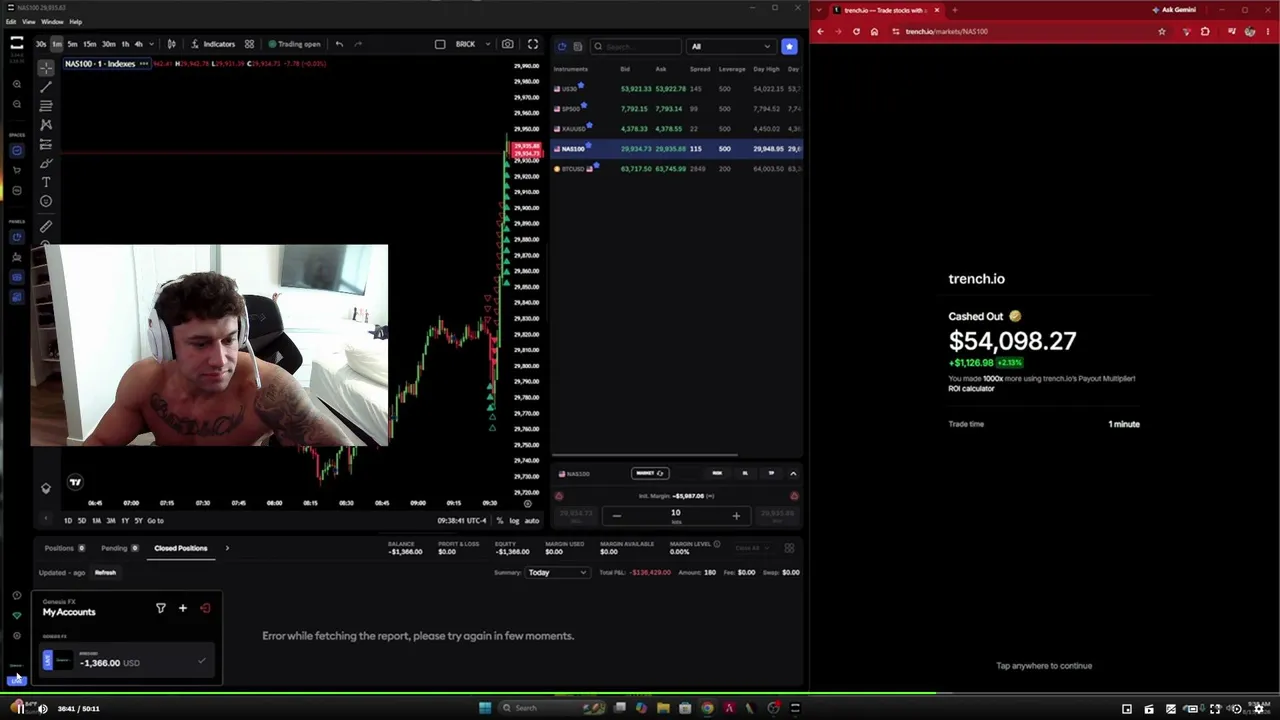Switch to the Pending tab
This screenshot has width=1280, height=720.
click(120, 548)
